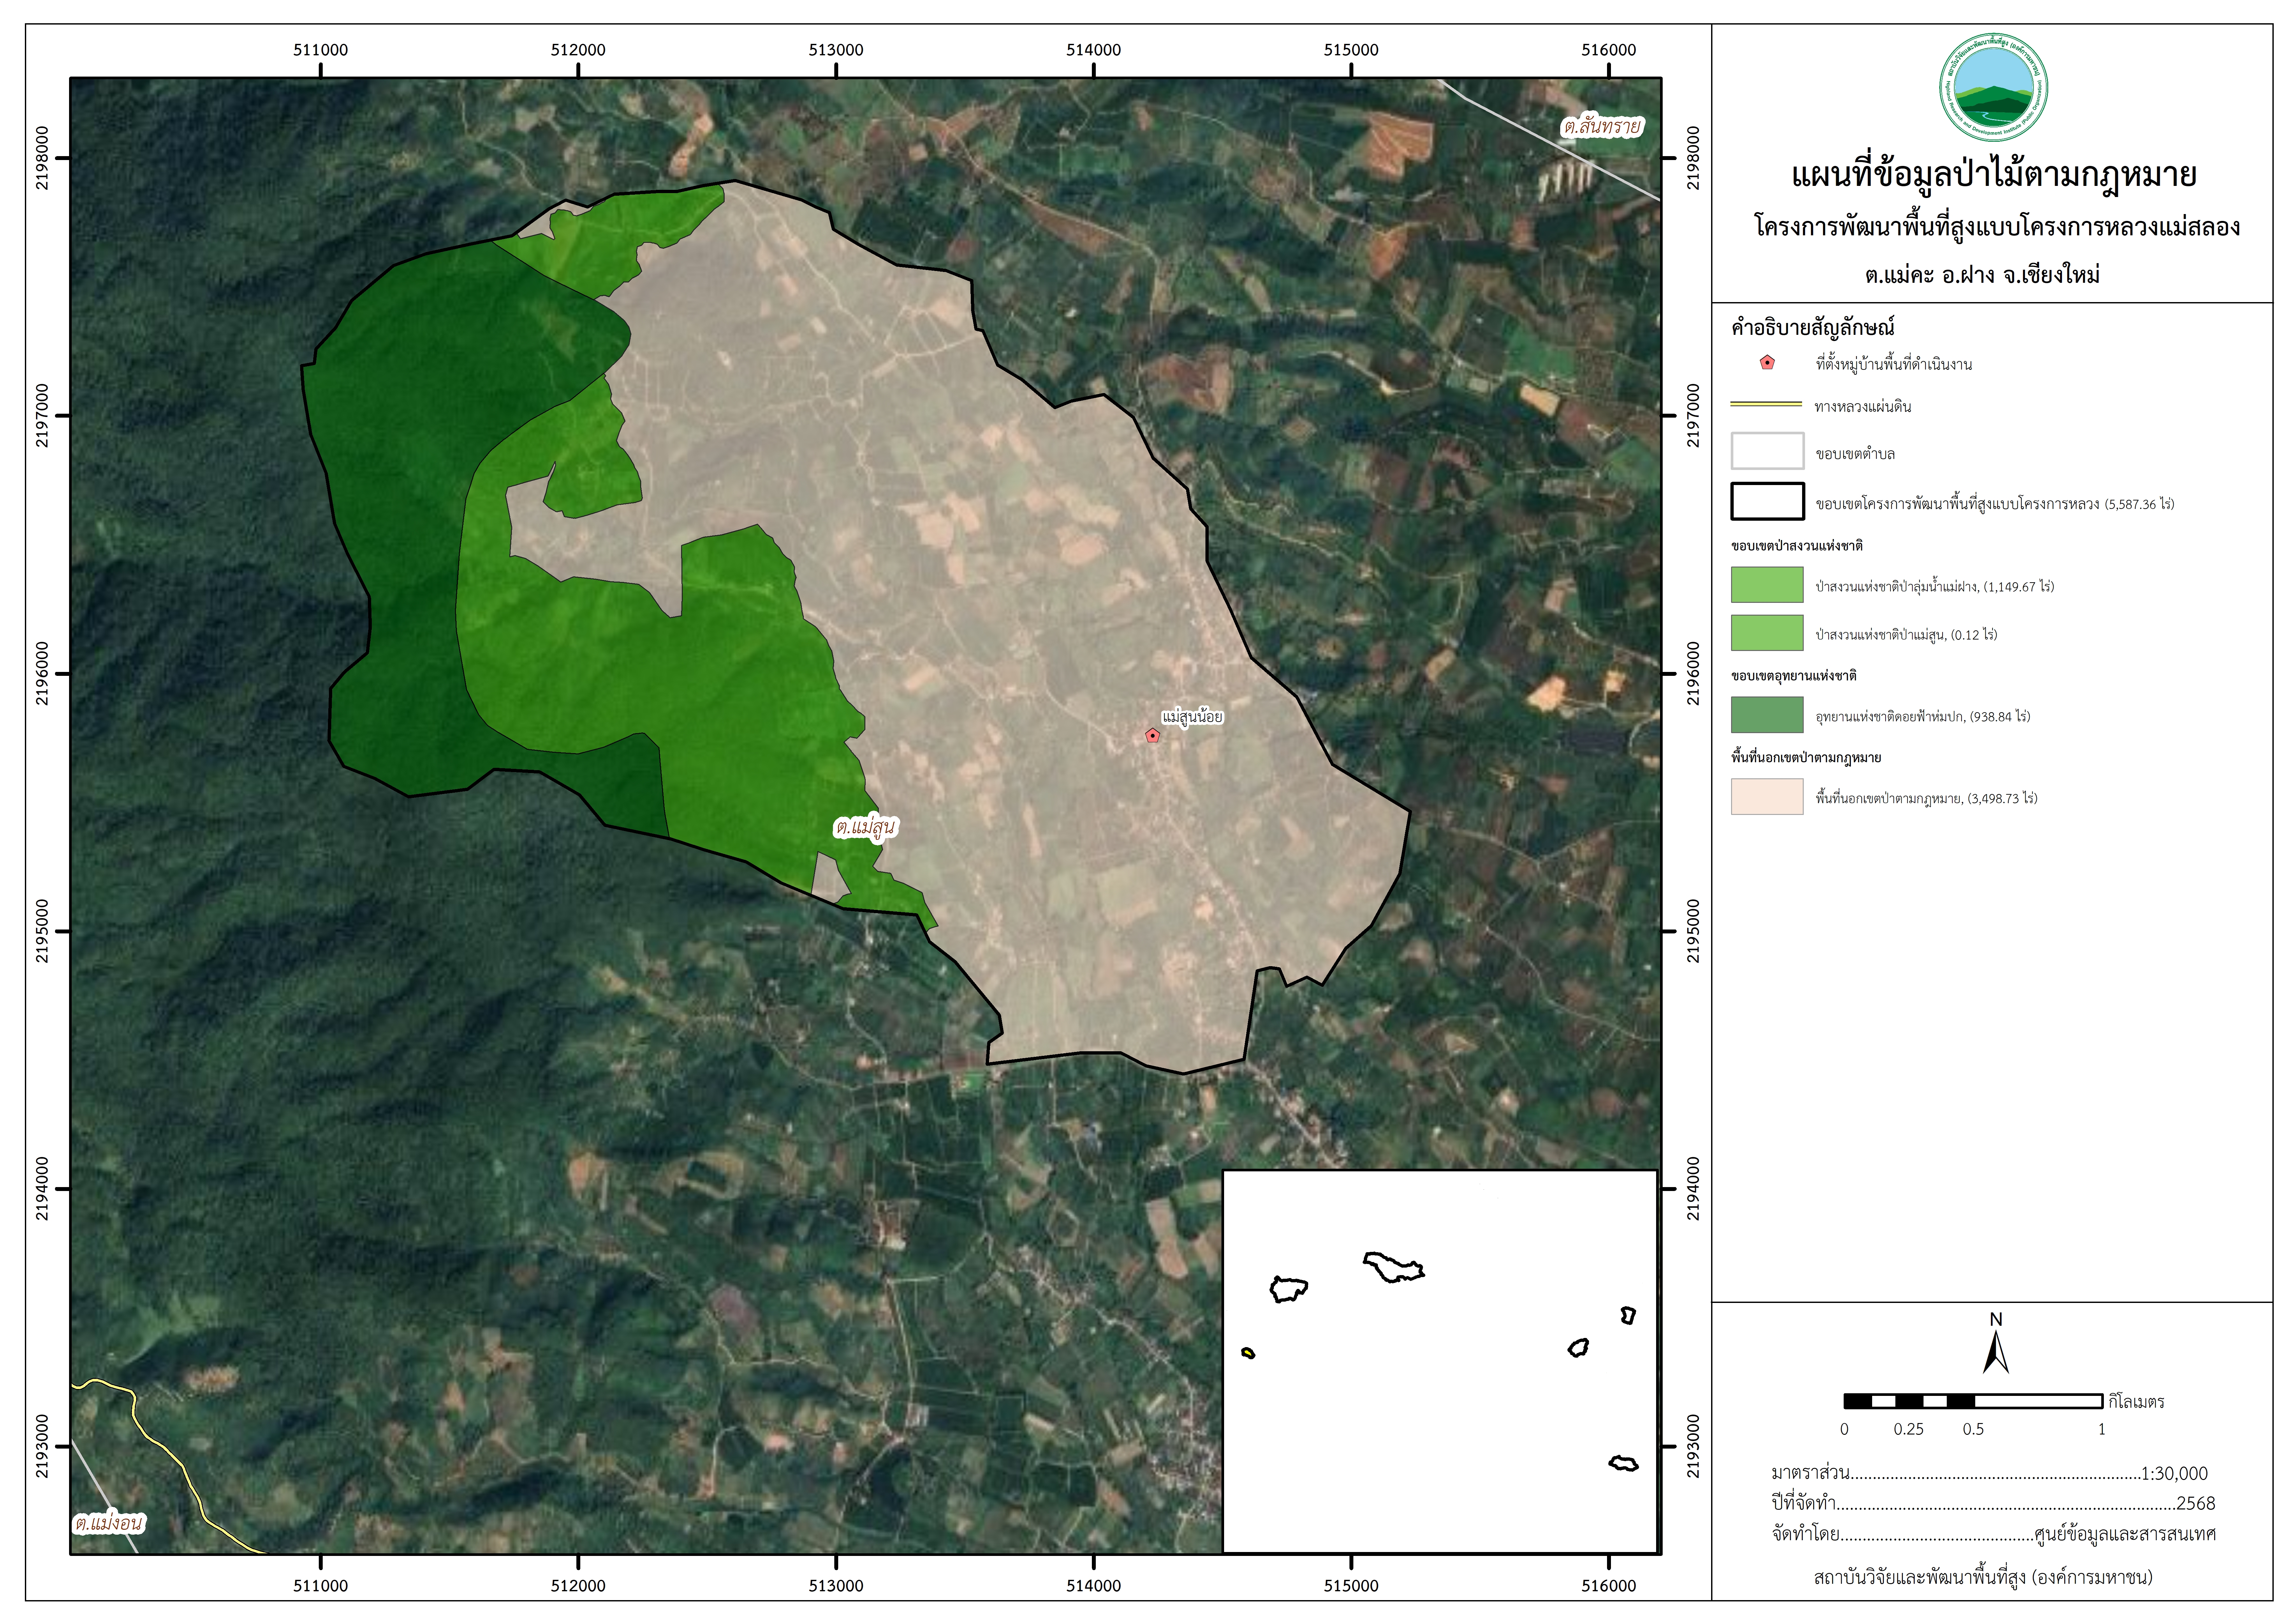2295x1624 pixels.
Task: Click the project boundary label with 5,587.36 ไร่
Action: pos(1995,504)
